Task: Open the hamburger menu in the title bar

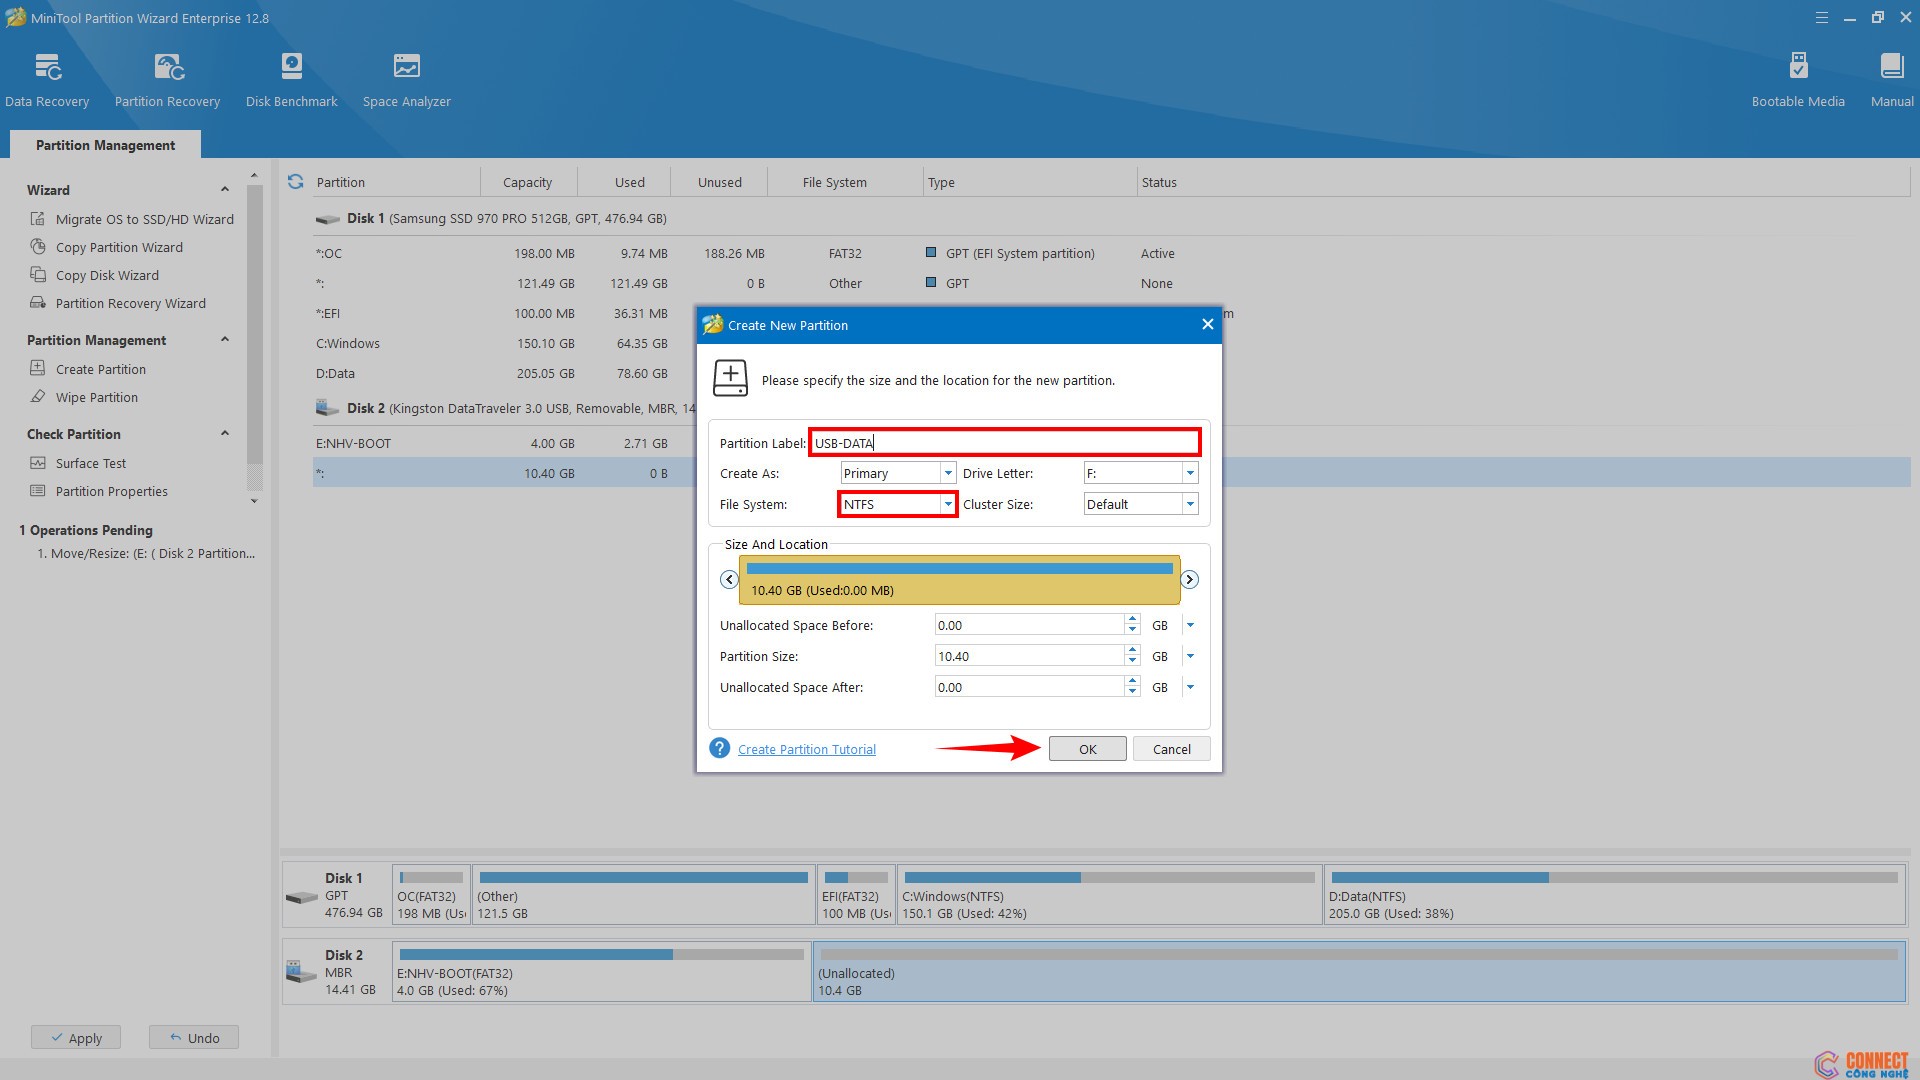Action: [1822, 18]
